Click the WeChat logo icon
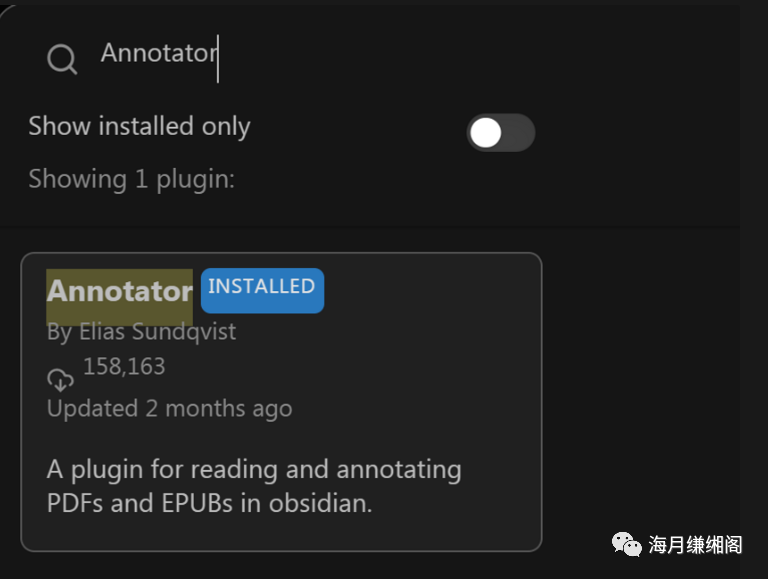 [626, 544]
